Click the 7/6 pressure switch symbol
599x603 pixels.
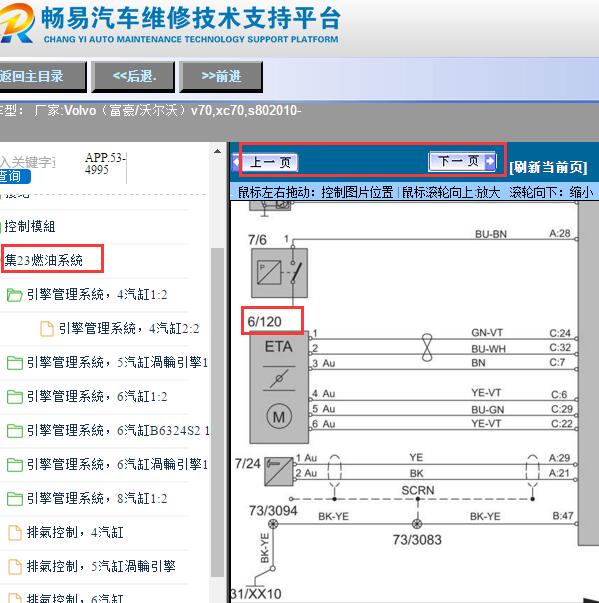tap(279, 273)
